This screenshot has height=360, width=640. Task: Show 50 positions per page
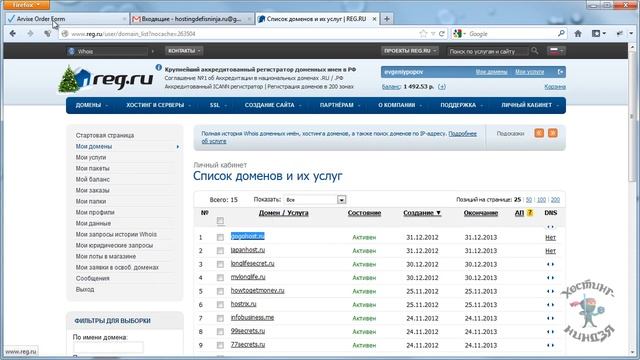click(529, 200)
